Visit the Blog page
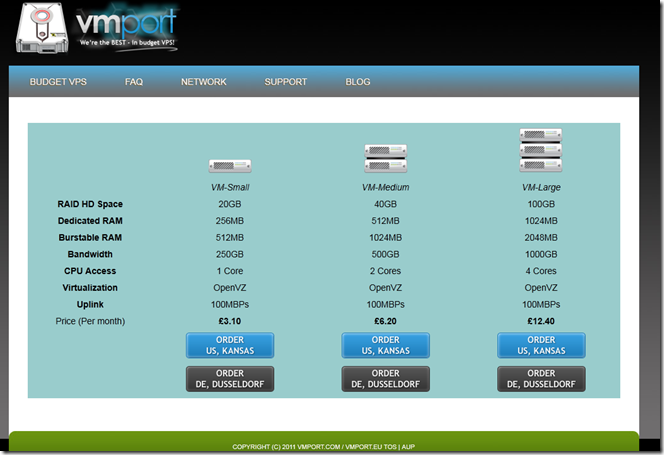Screen dimensions: 664x455 click(x=358, y=82)
